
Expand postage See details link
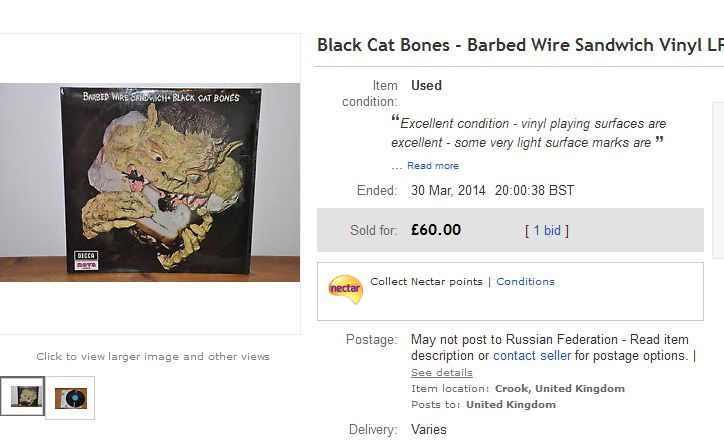[442, 373]
